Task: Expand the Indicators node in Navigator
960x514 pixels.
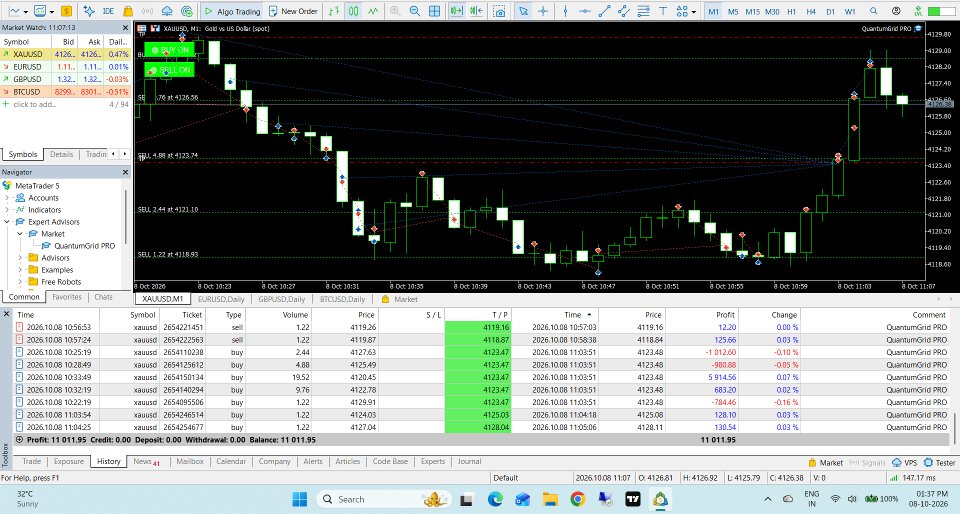Action: click(x=7, y=210)
